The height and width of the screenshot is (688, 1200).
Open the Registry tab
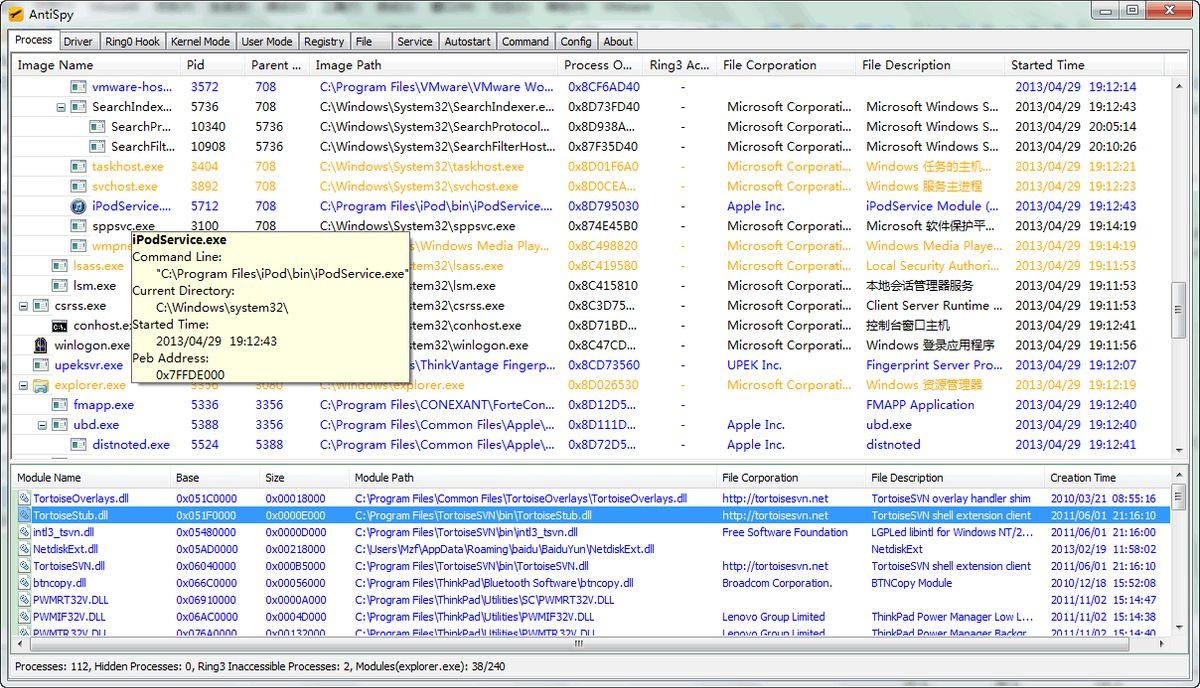coord(324,42)
